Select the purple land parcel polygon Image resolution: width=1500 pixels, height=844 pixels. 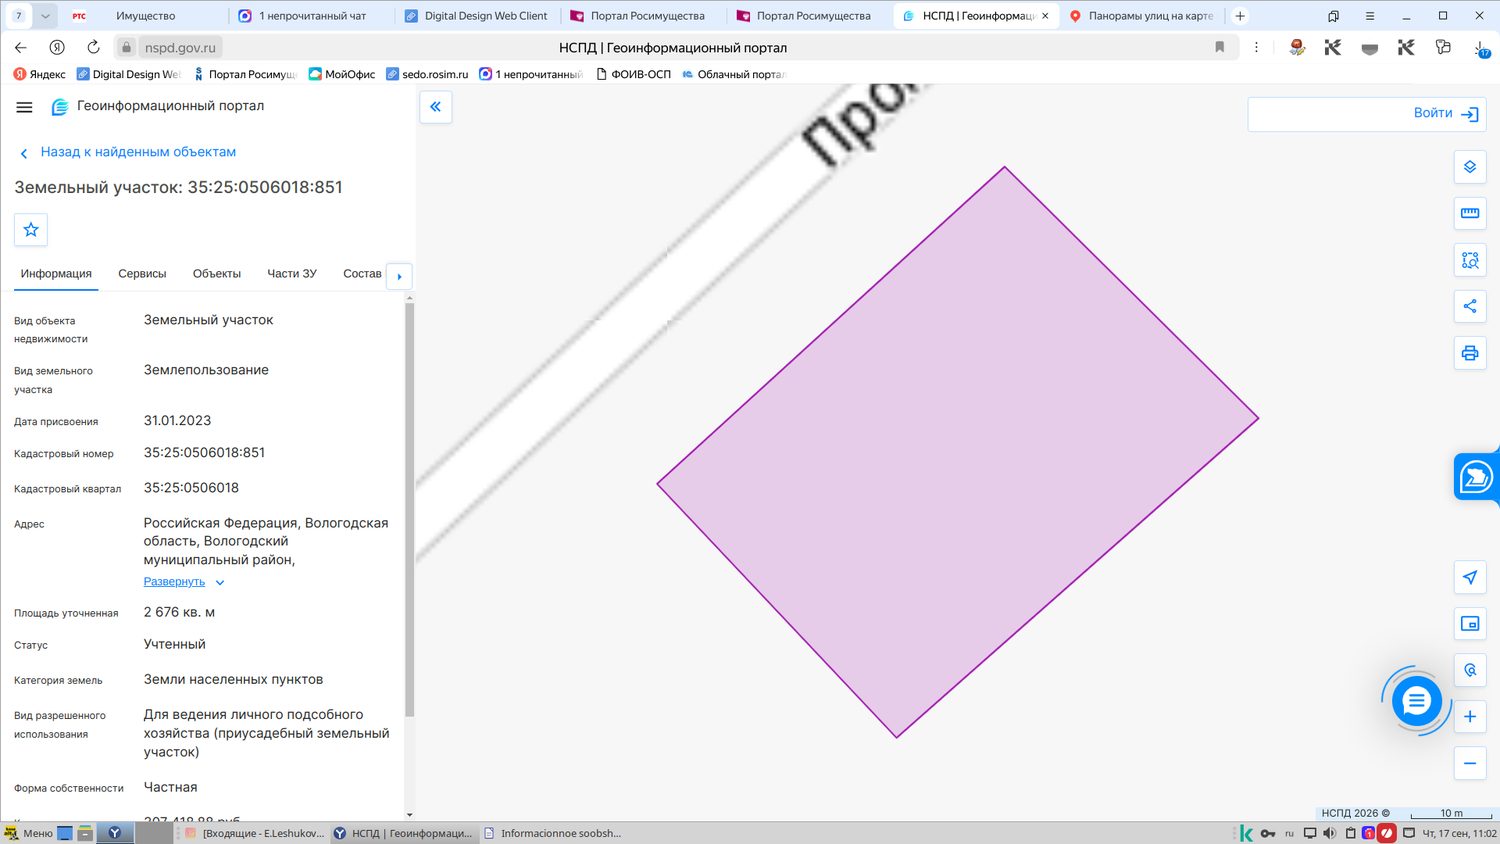pos(957,452)
